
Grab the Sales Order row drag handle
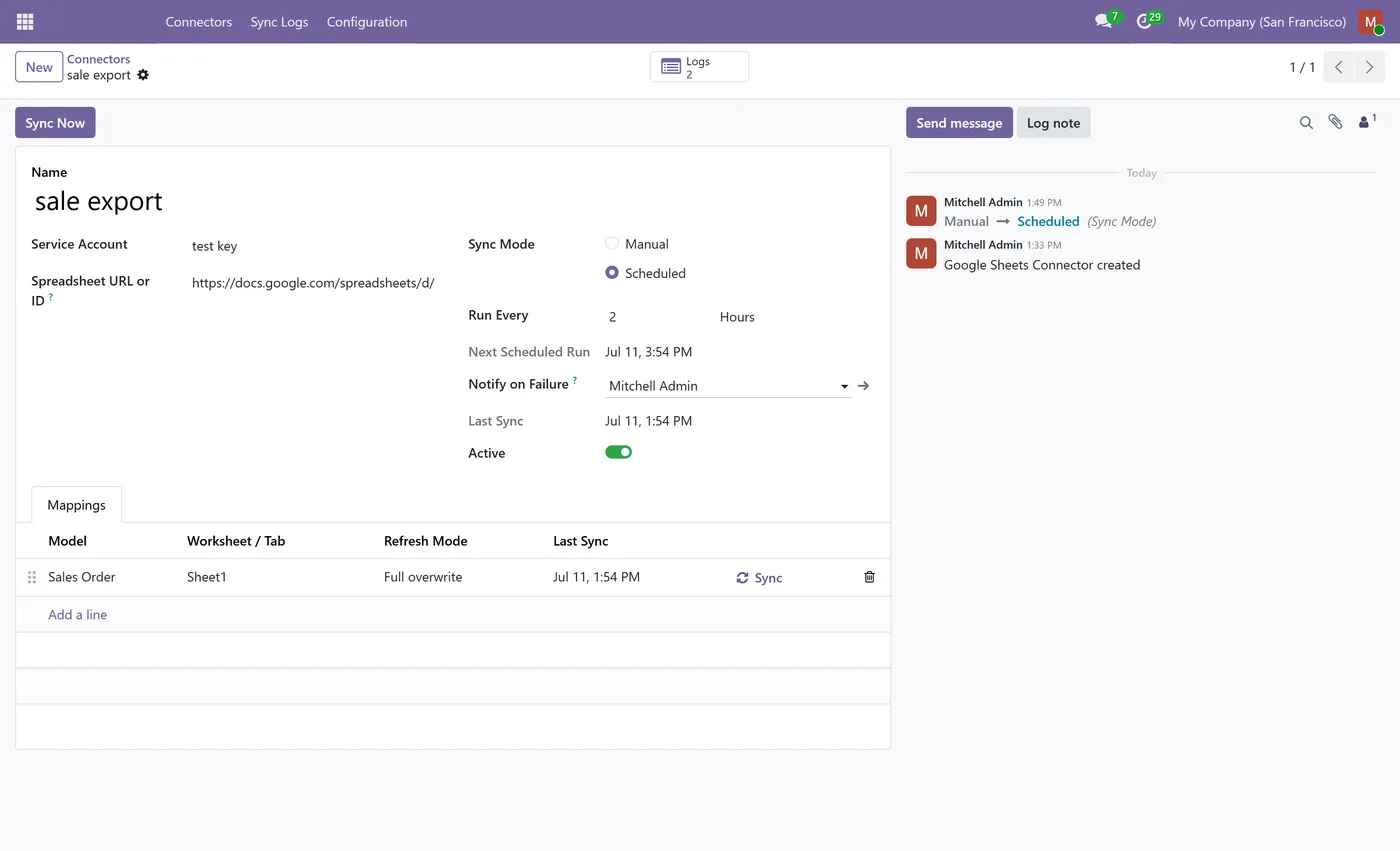(32, 577)
